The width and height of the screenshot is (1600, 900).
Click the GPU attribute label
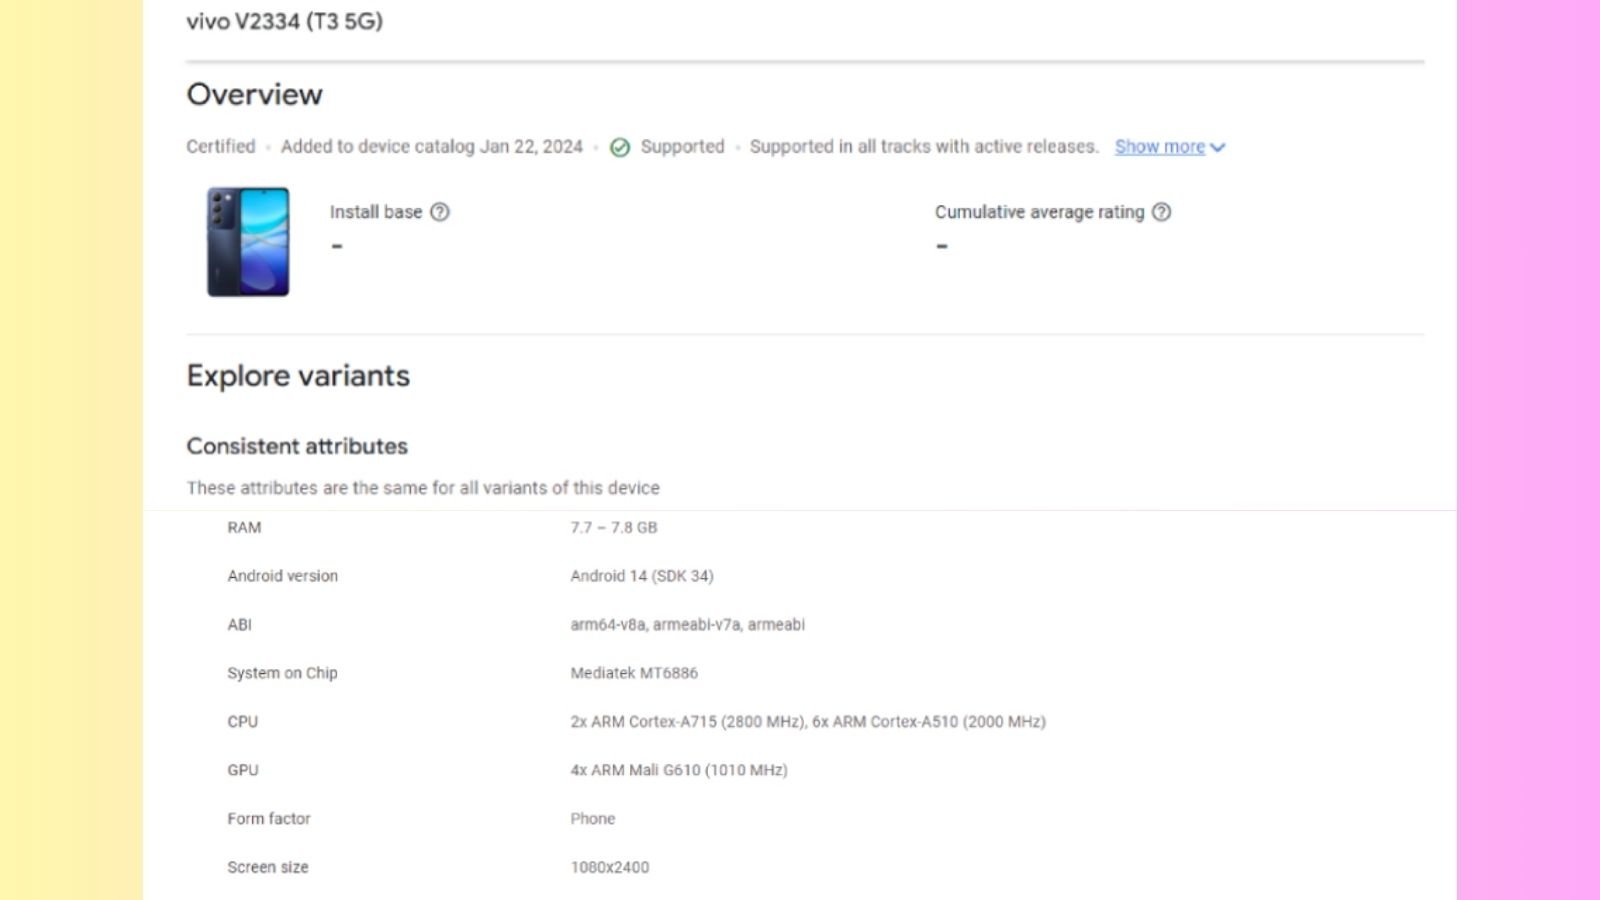click(242, 770)
